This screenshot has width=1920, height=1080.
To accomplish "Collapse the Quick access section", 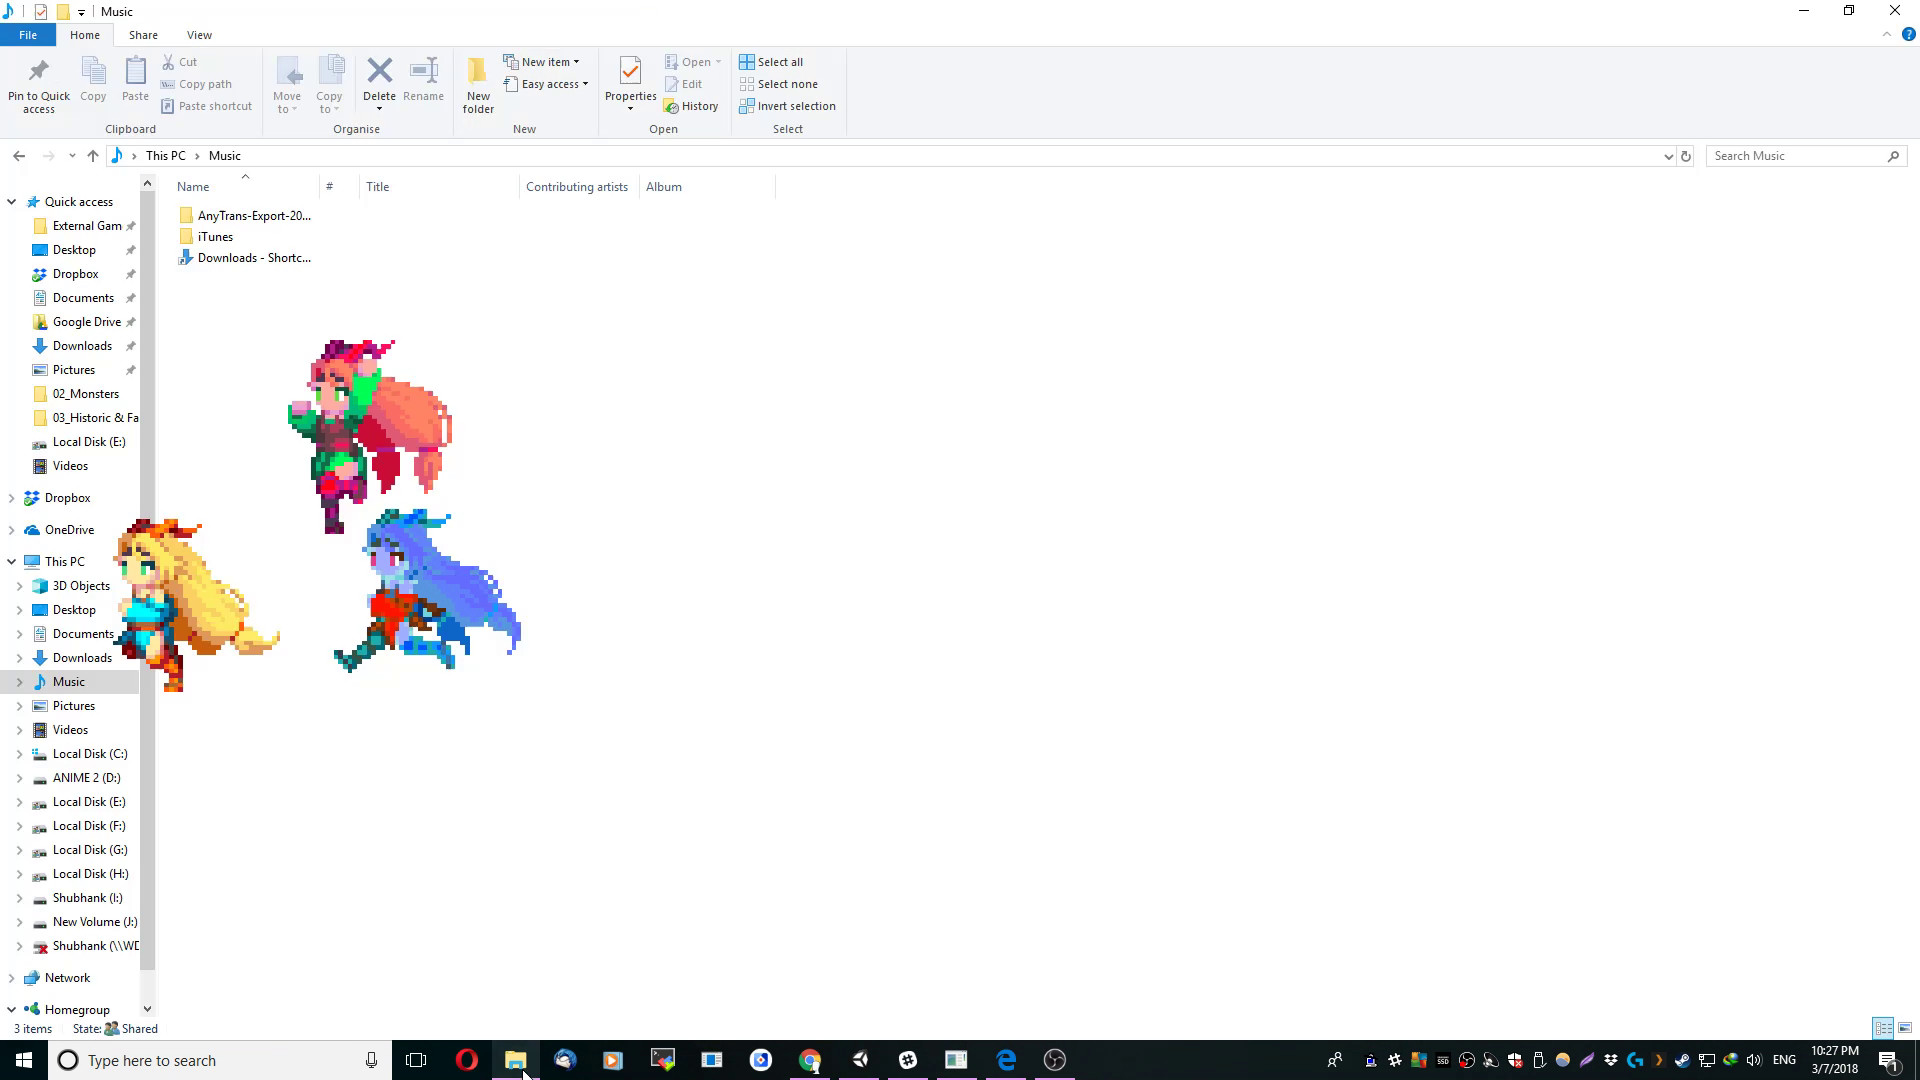I will coord(11,201).
